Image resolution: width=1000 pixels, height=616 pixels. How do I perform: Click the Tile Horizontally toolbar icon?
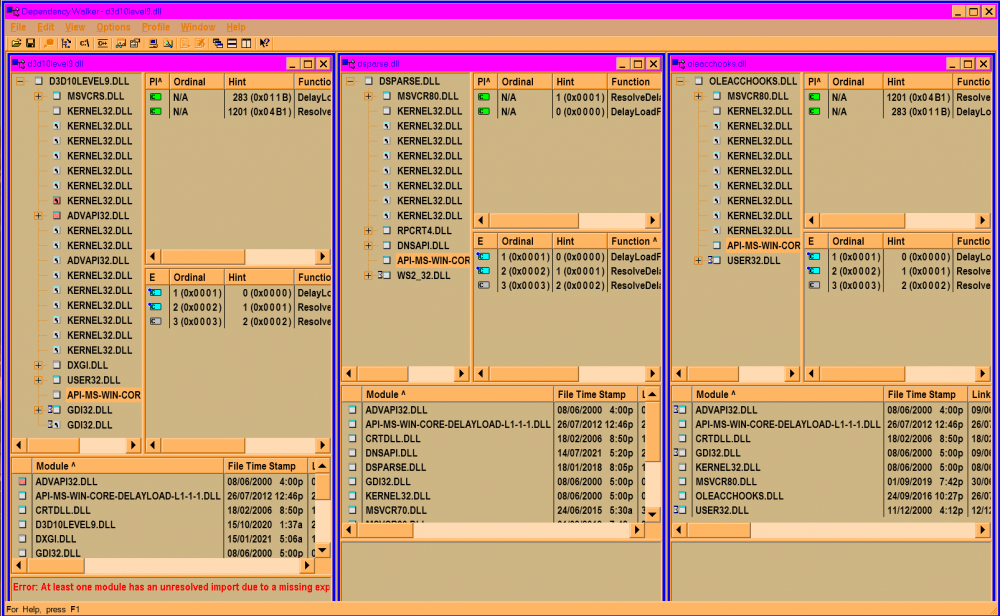(232, 44)
